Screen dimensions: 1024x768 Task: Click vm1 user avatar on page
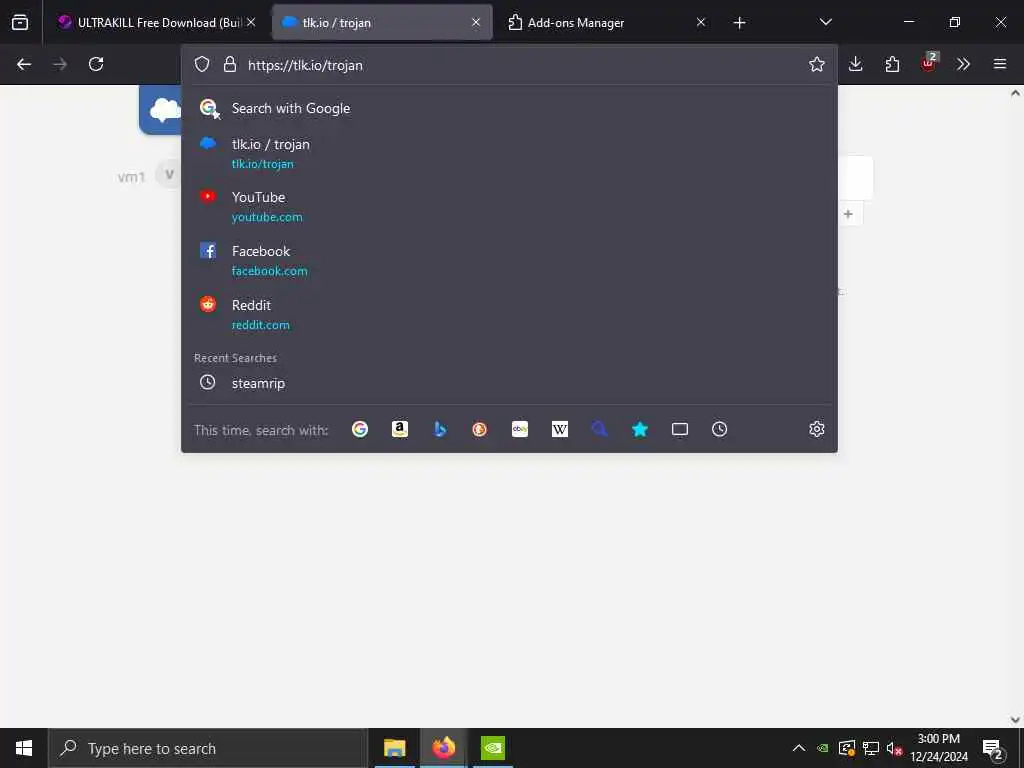tap(168, 175)
